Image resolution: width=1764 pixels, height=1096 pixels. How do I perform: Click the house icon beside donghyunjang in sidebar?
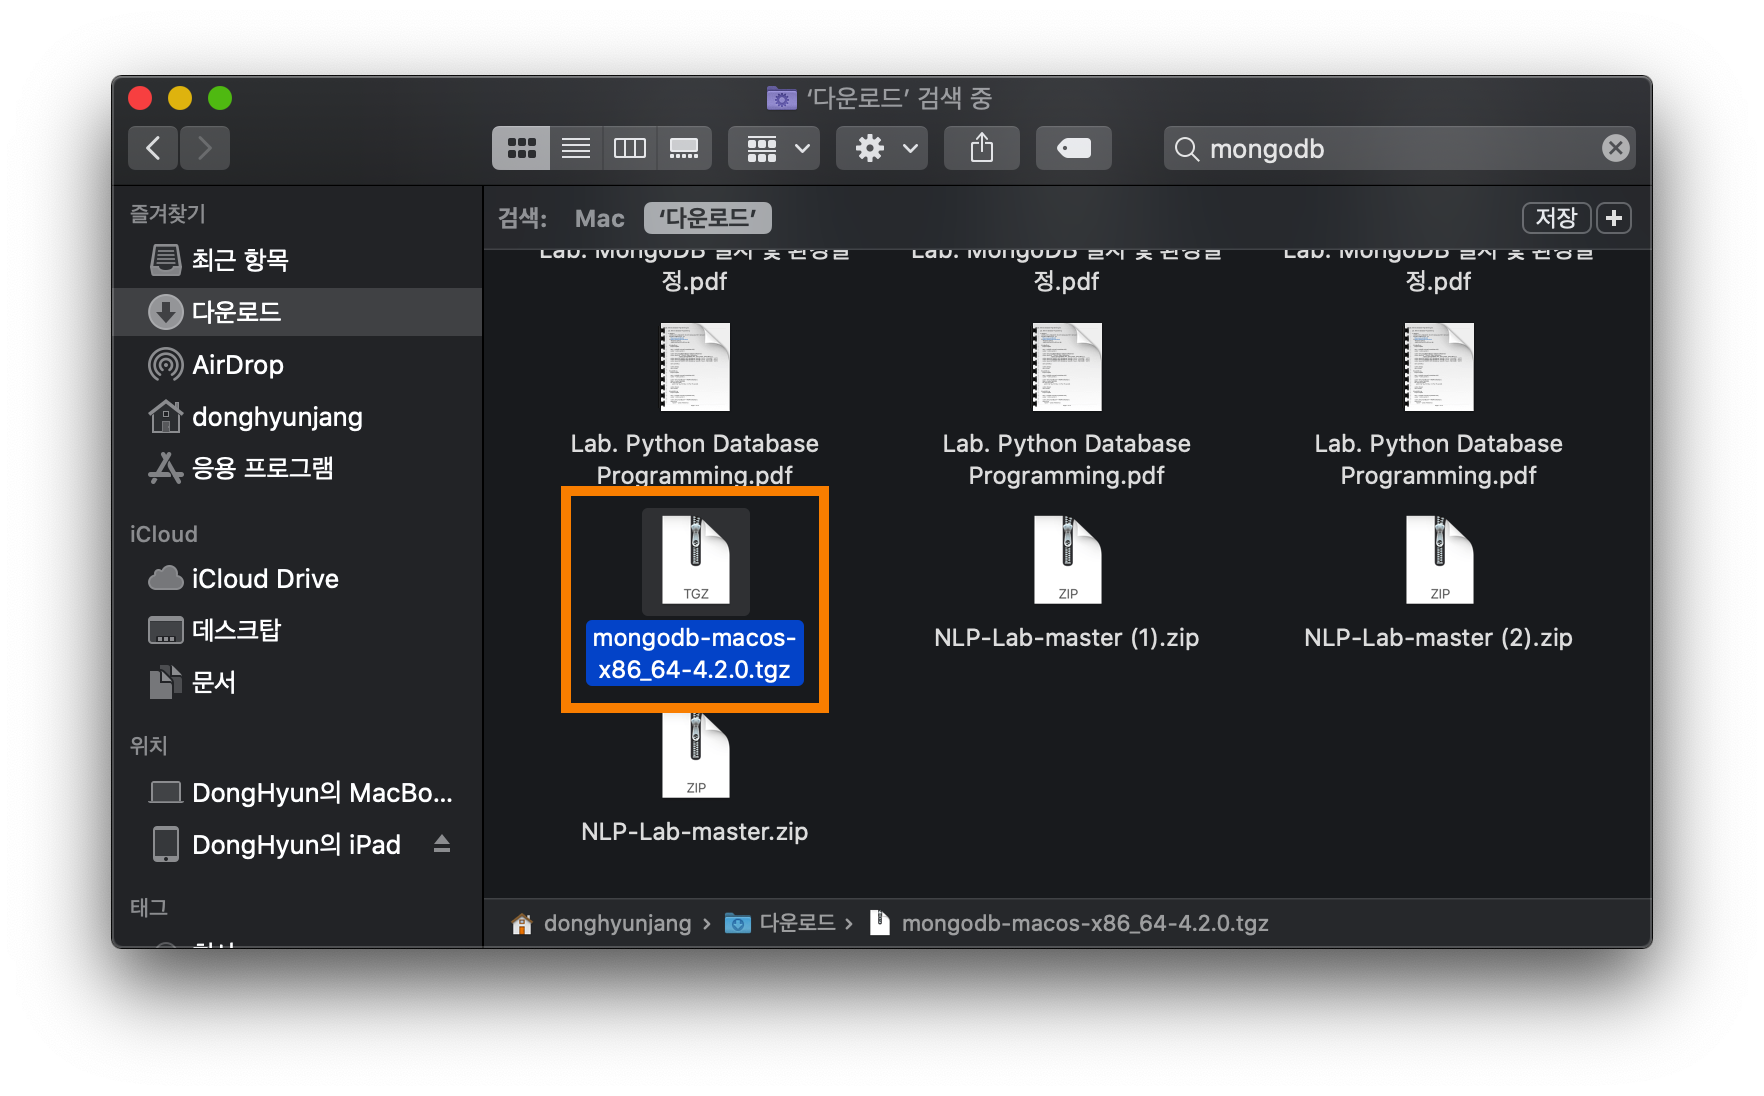tap(166, 416)
